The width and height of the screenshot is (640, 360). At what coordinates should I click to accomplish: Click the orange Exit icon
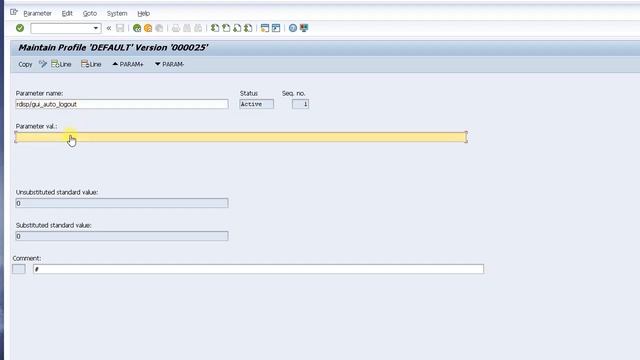pyautogui.click(x=148, y=28)
